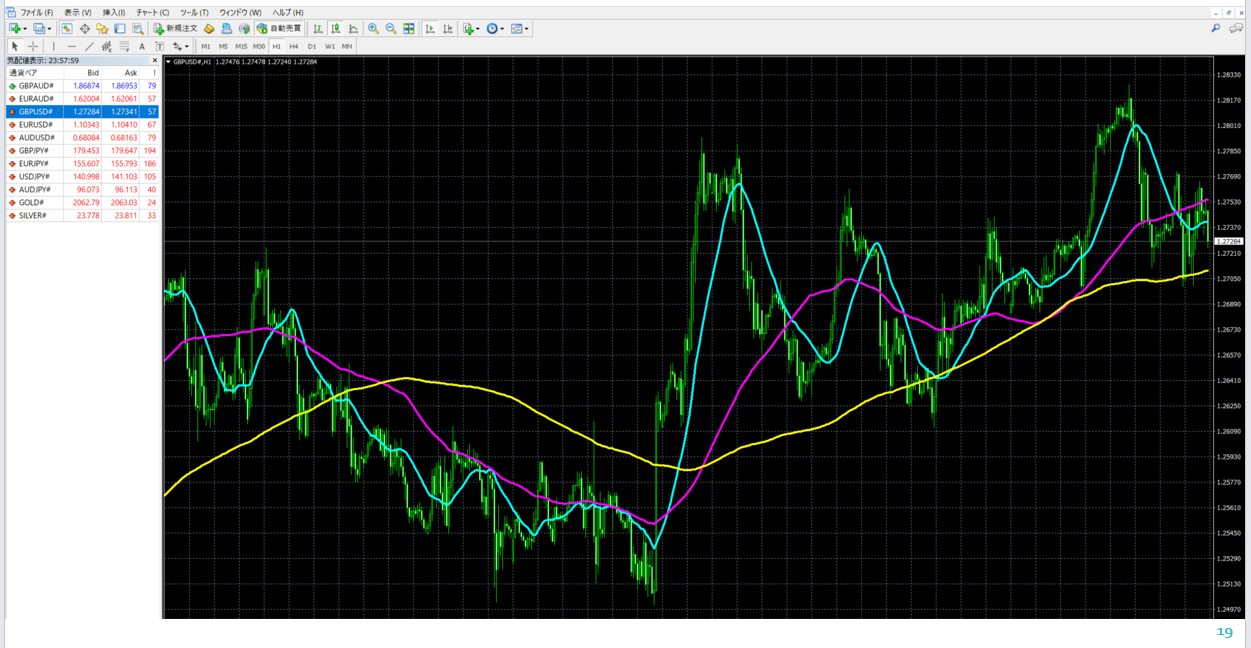Close the market watch panel
Screen dimensions: 1251x648
(155, 60)
